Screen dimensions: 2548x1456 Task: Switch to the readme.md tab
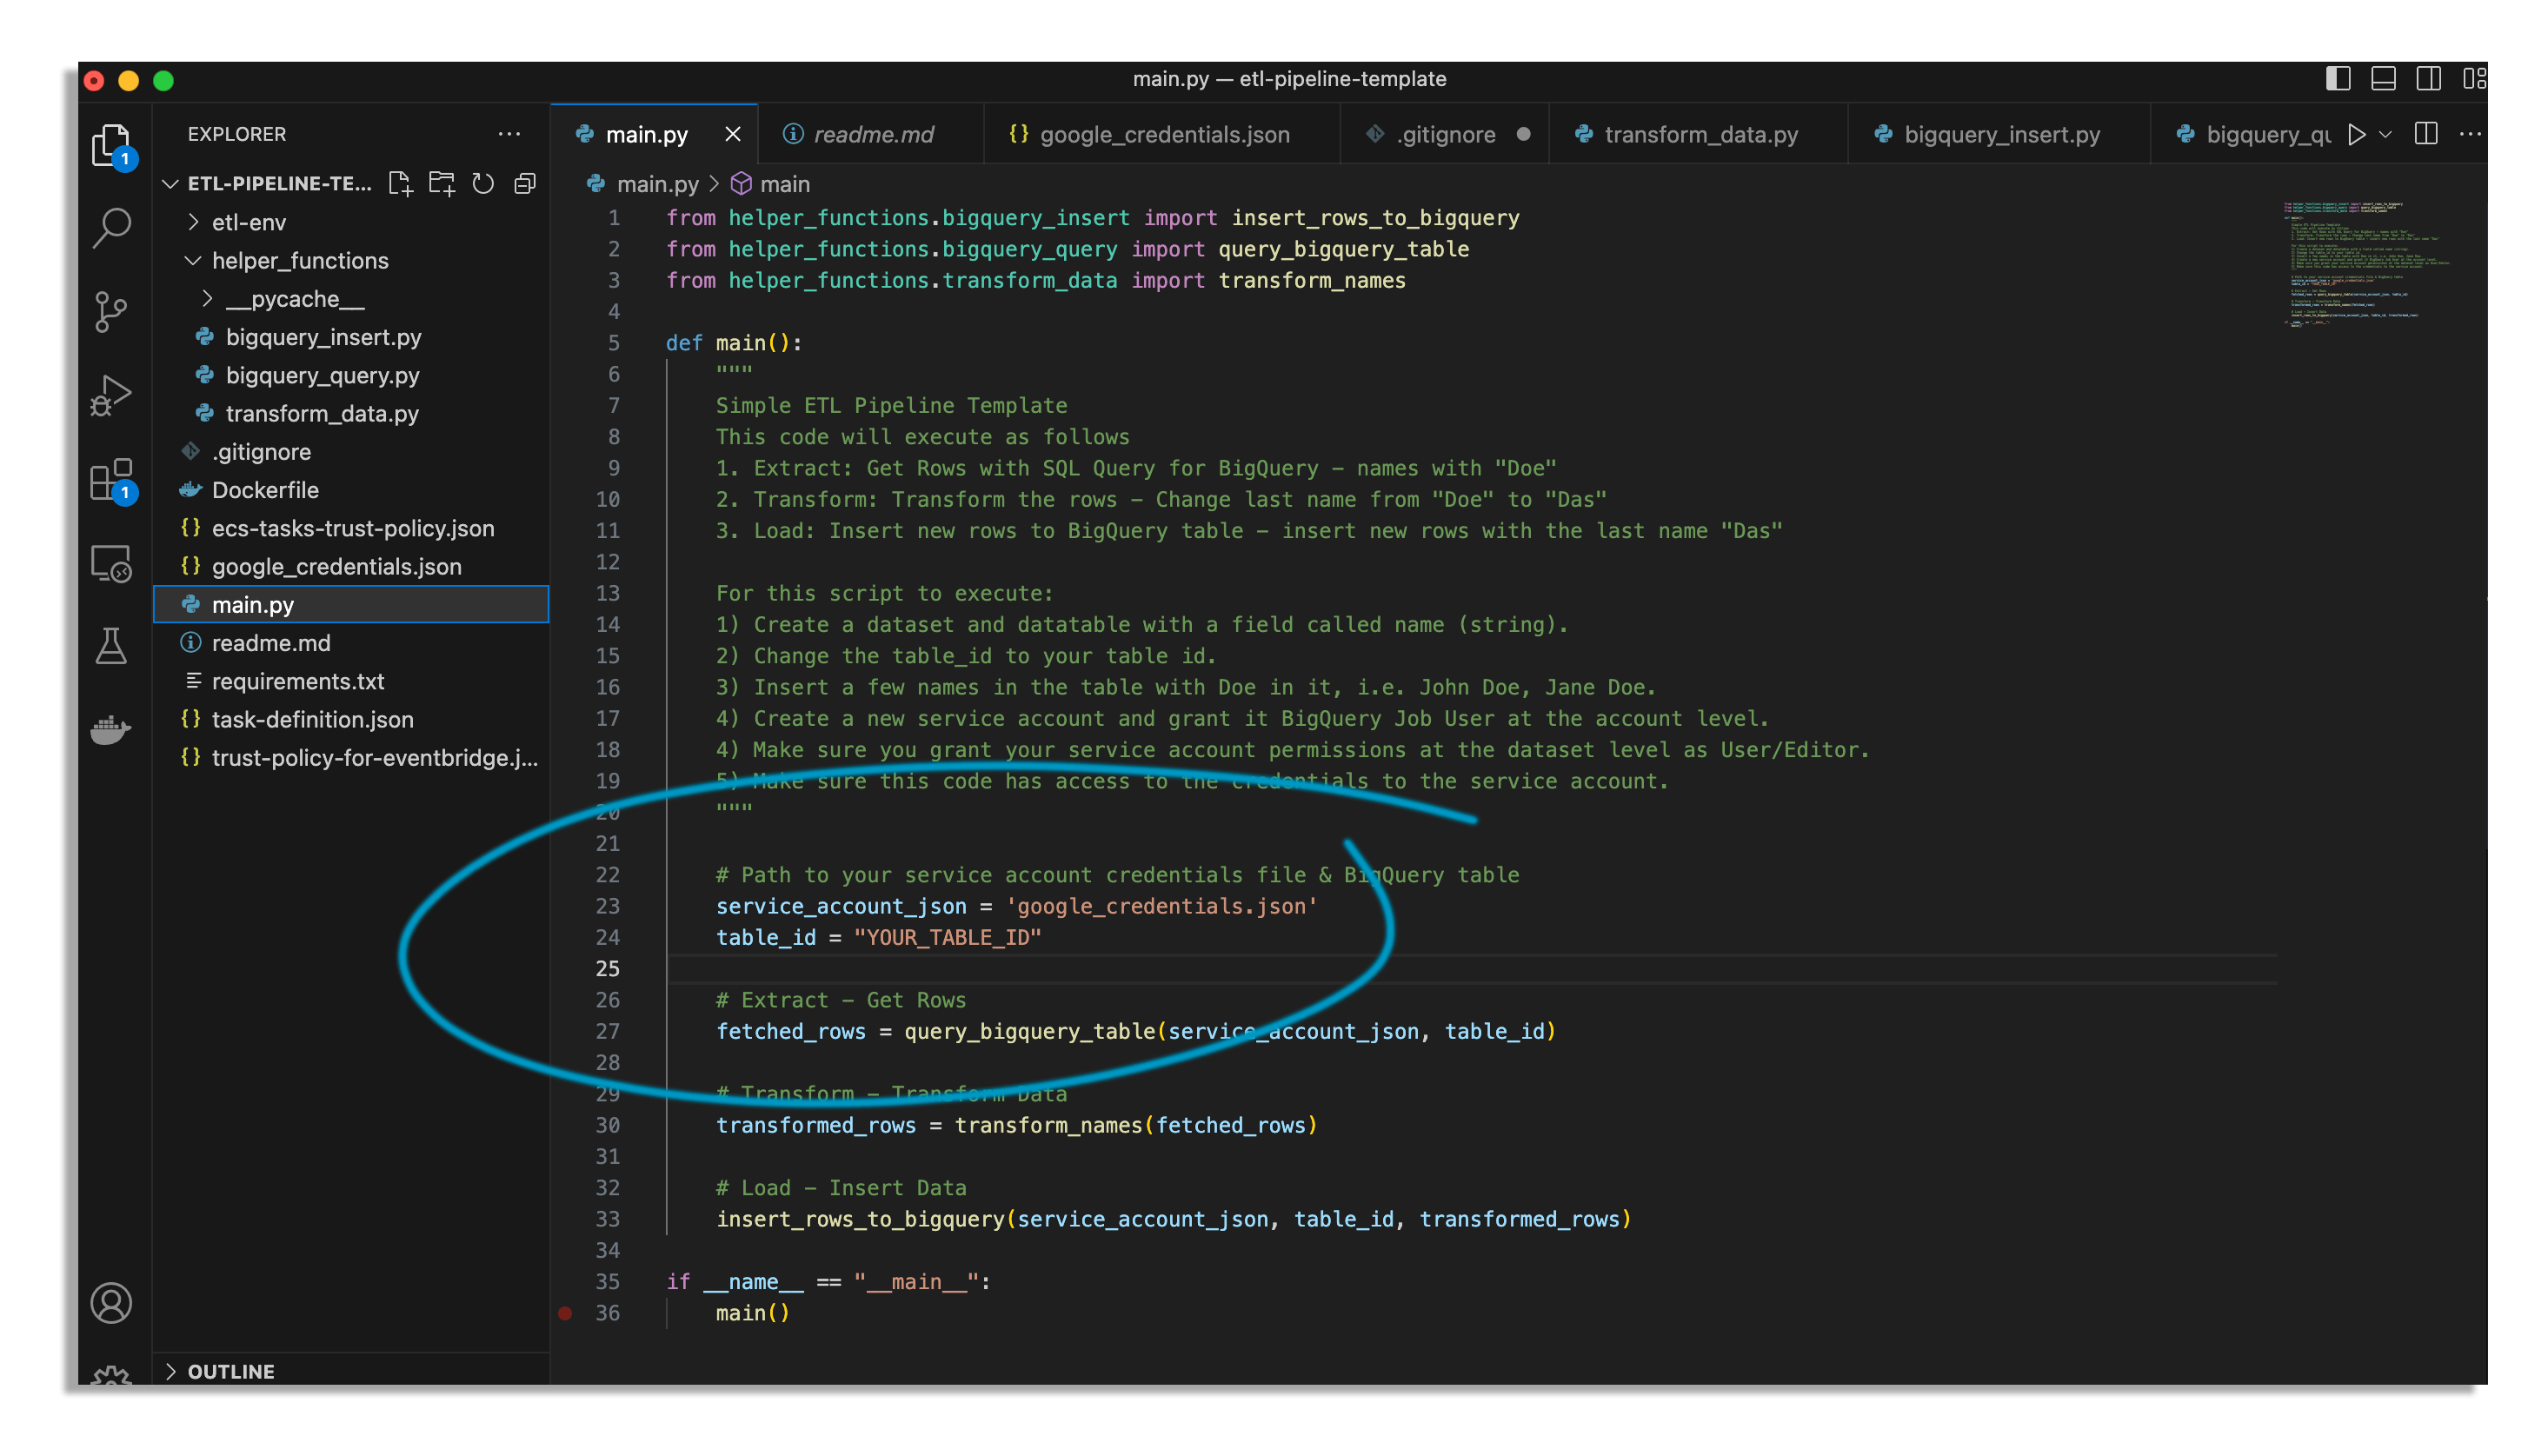click(x=872, y=134)
